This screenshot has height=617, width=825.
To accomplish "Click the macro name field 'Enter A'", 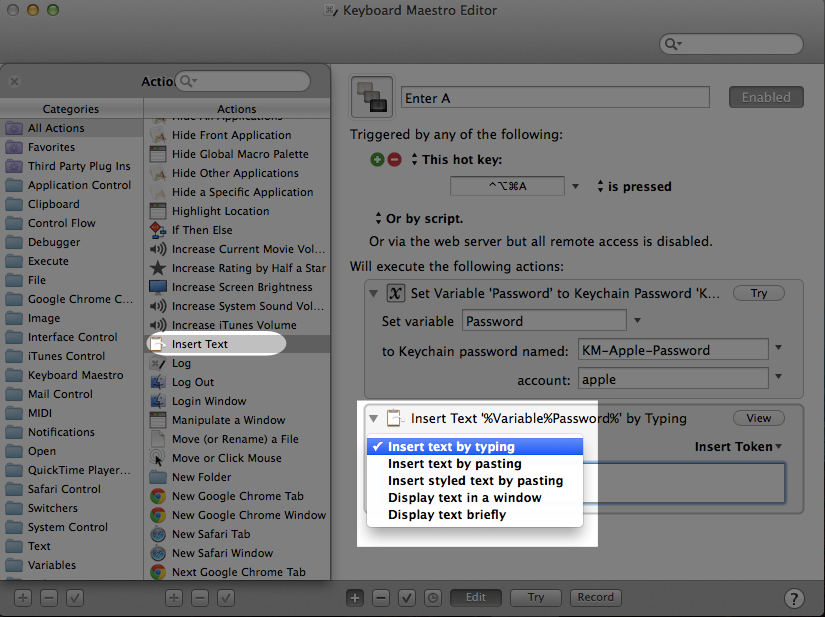I will click(555, 98).
